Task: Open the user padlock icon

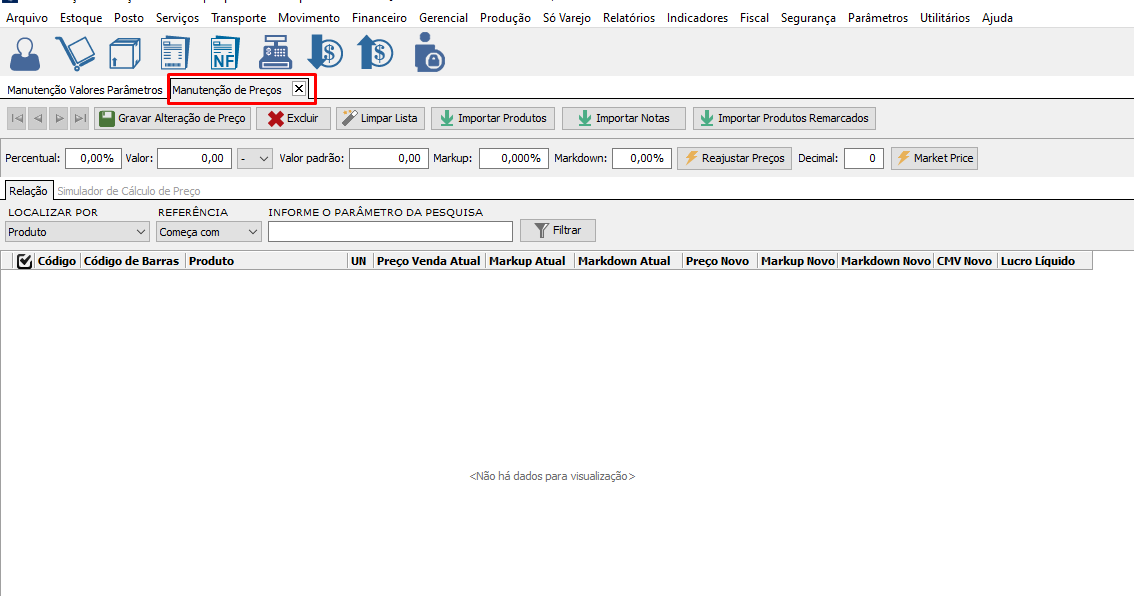Action: [x=428, y=53]
